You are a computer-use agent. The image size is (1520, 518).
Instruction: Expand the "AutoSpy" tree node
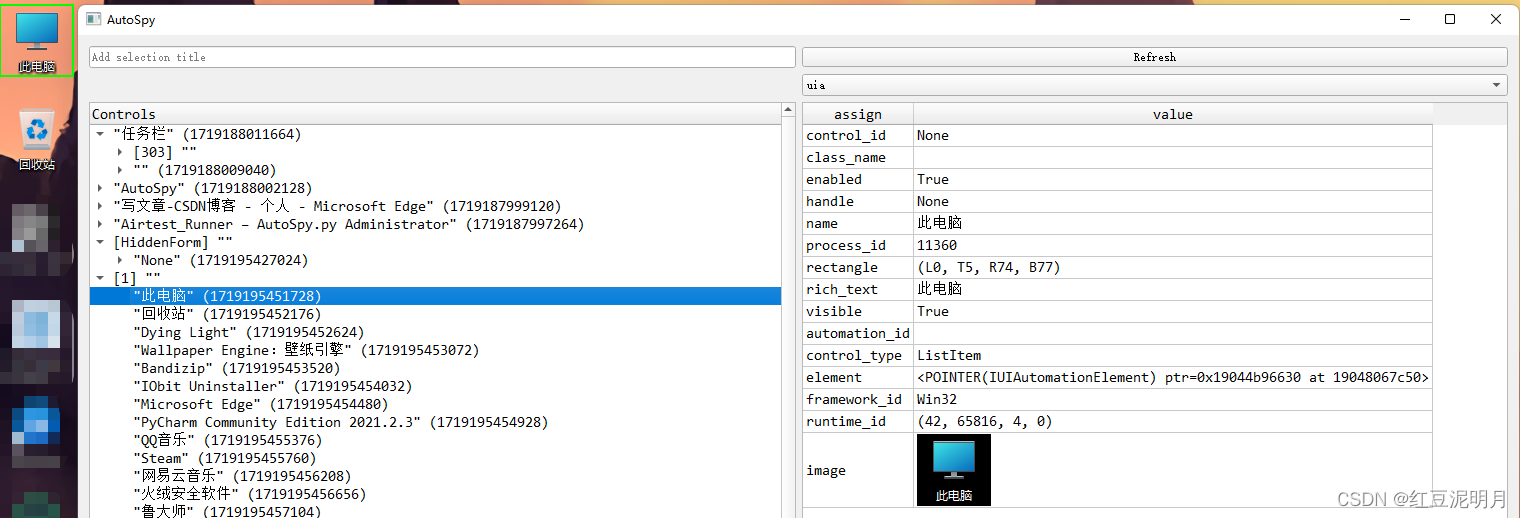point(101,188)
